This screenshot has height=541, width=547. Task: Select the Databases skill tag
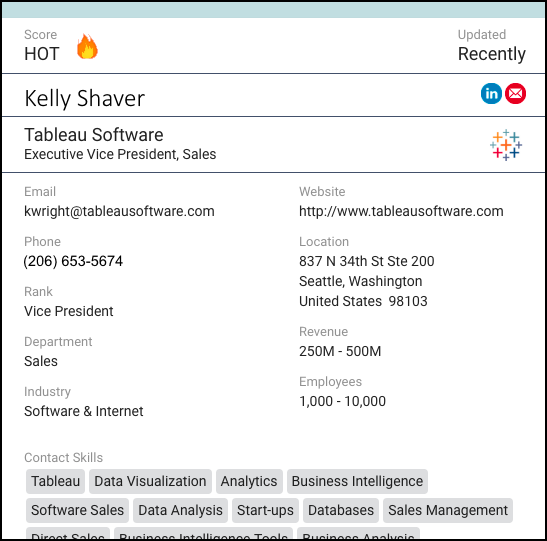[341, 510]
